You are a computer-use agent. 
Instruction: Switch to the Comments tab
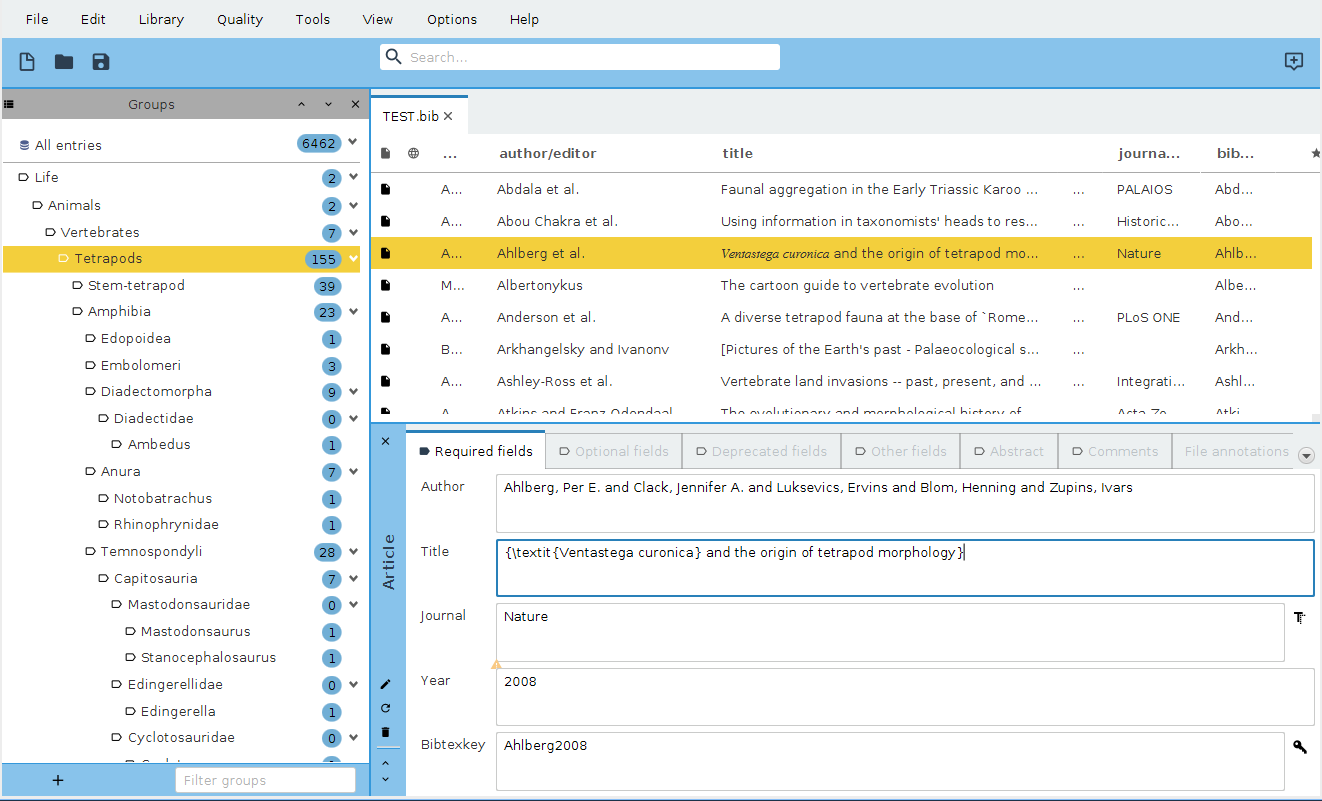pos(1114,451)
